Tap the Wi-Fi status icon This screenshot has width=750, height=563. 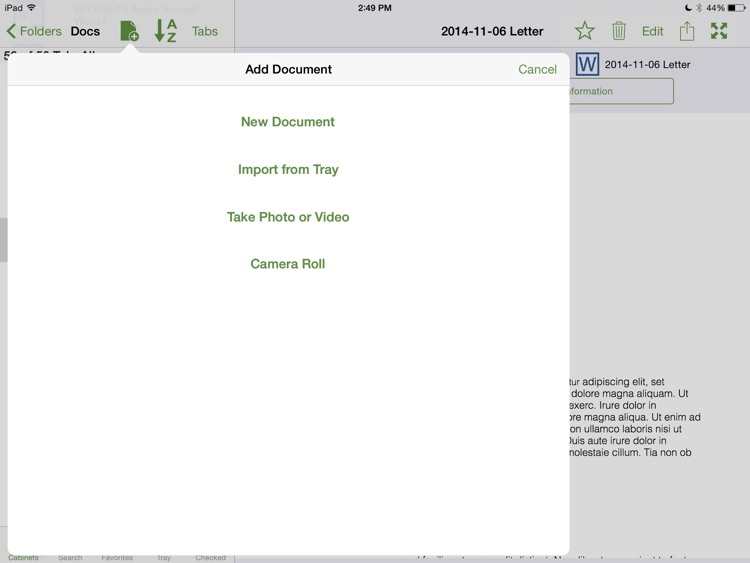pos(31,7)
